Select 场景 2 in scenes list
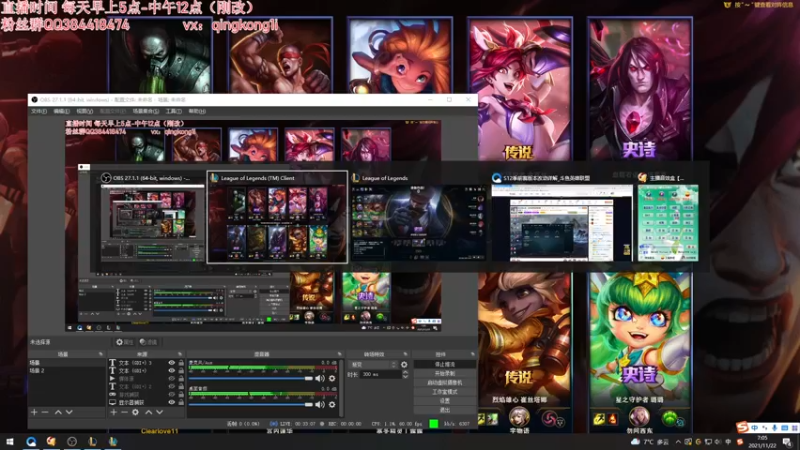 [x=66, y=370]
